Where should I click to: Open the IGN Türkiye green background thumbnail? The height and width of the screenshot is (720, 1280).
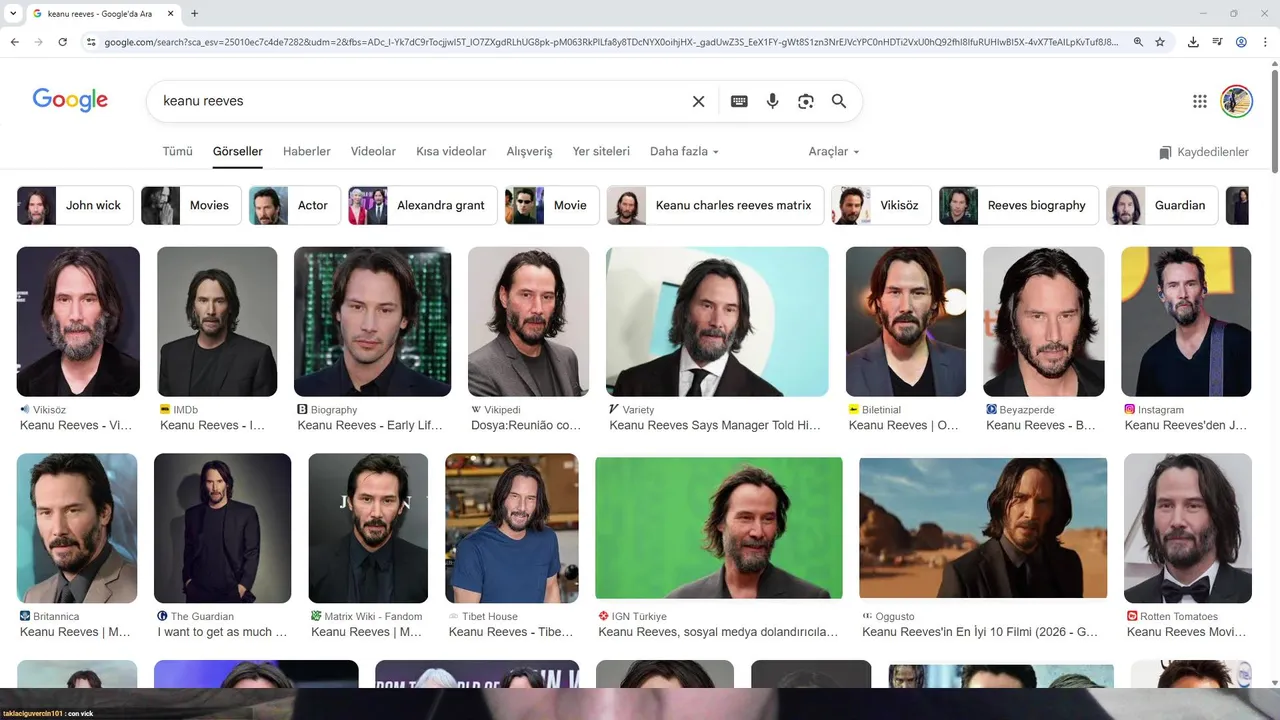(719, 528)
